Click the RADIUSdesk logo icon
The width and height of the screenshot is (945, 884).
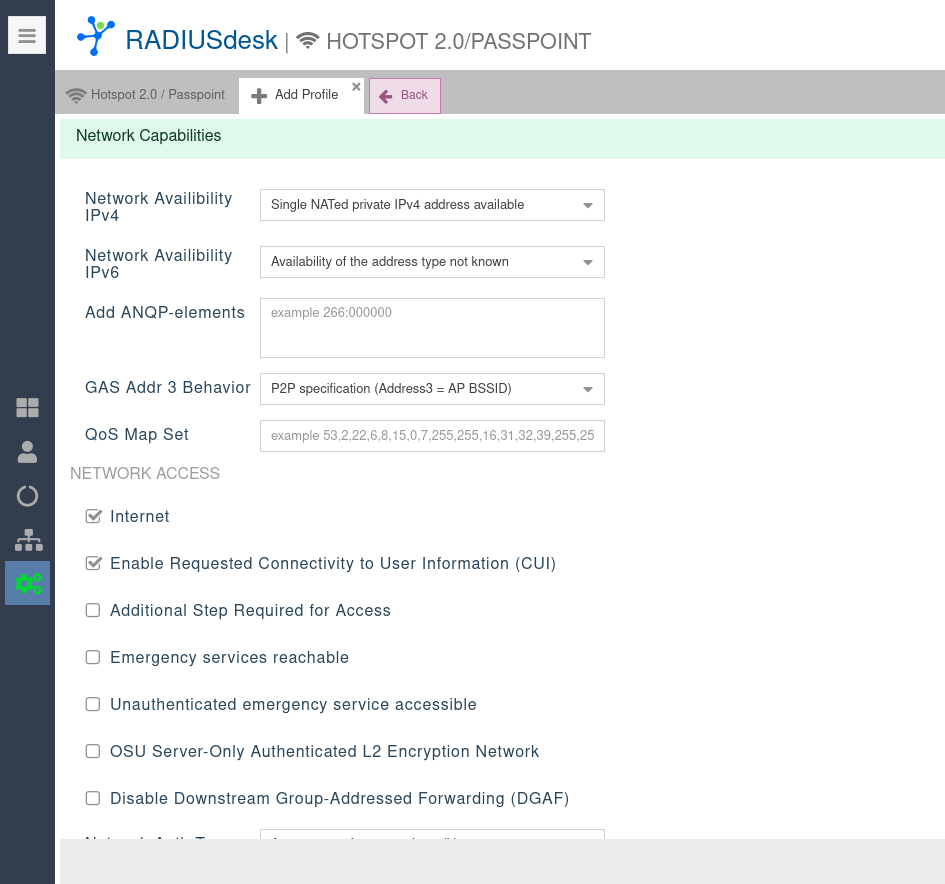tap(96, 36)
